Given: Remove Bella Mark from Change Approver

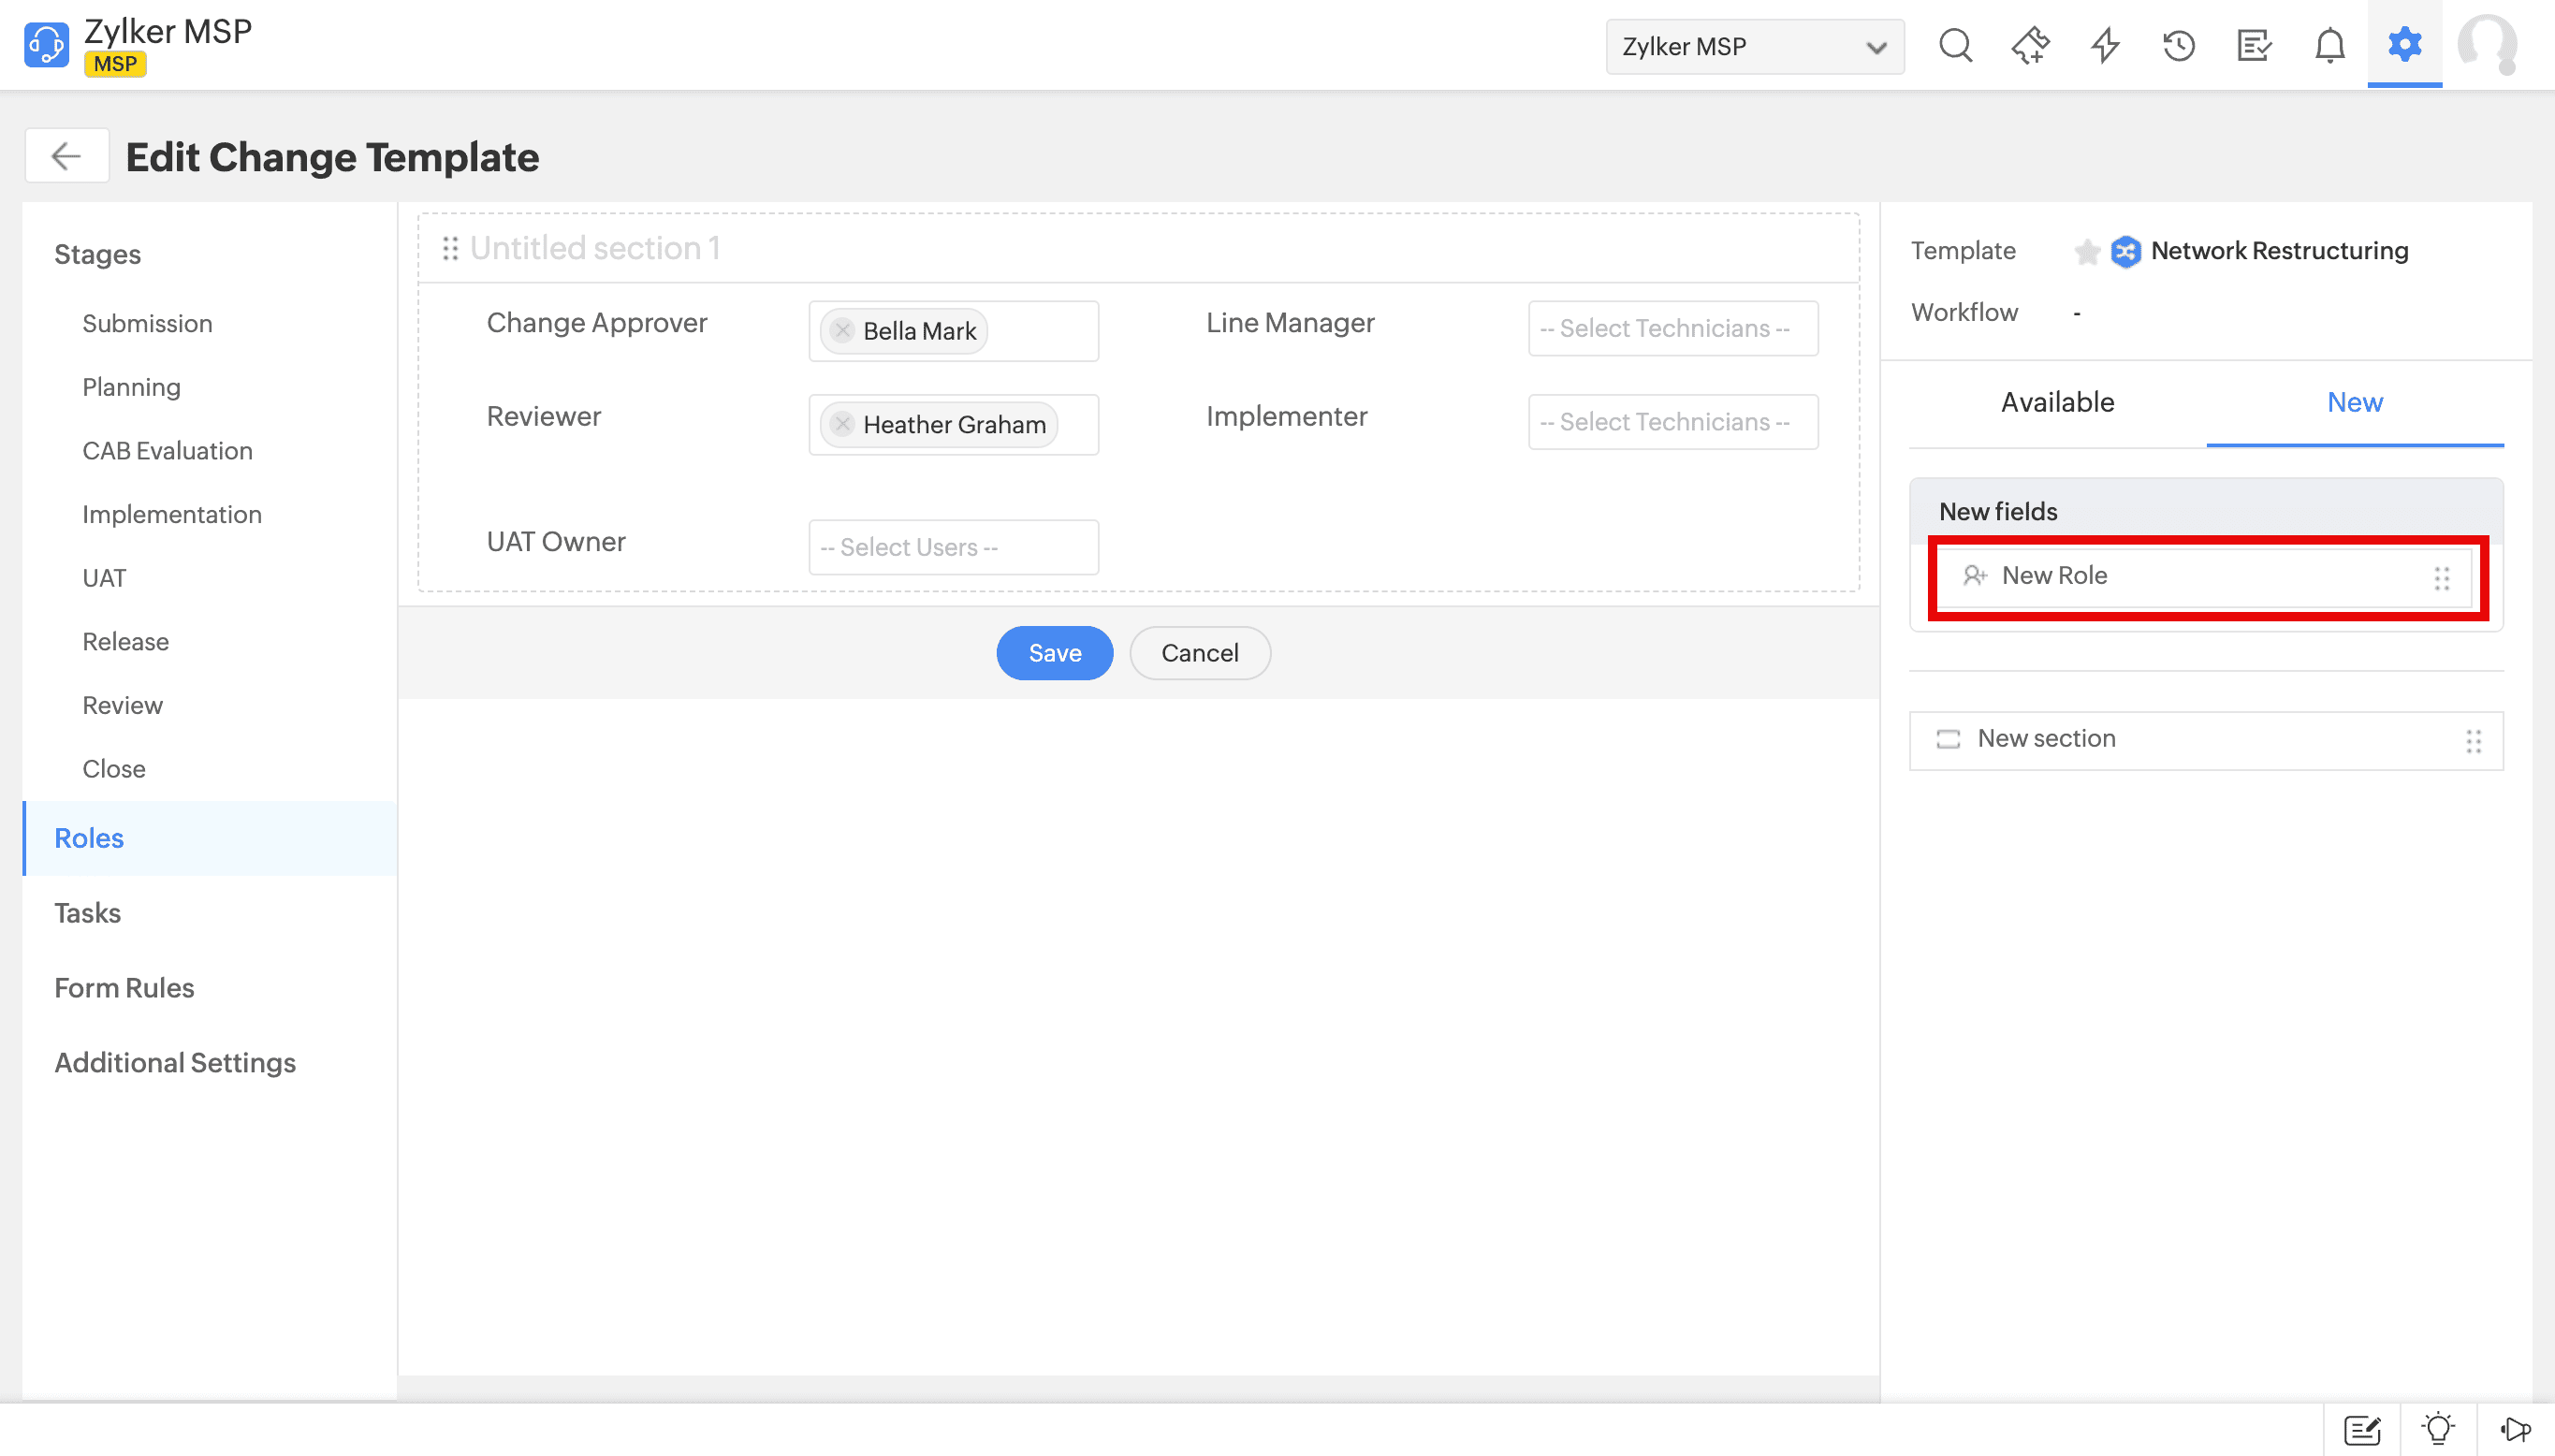Looking at the screenshot, I should 842,330.
